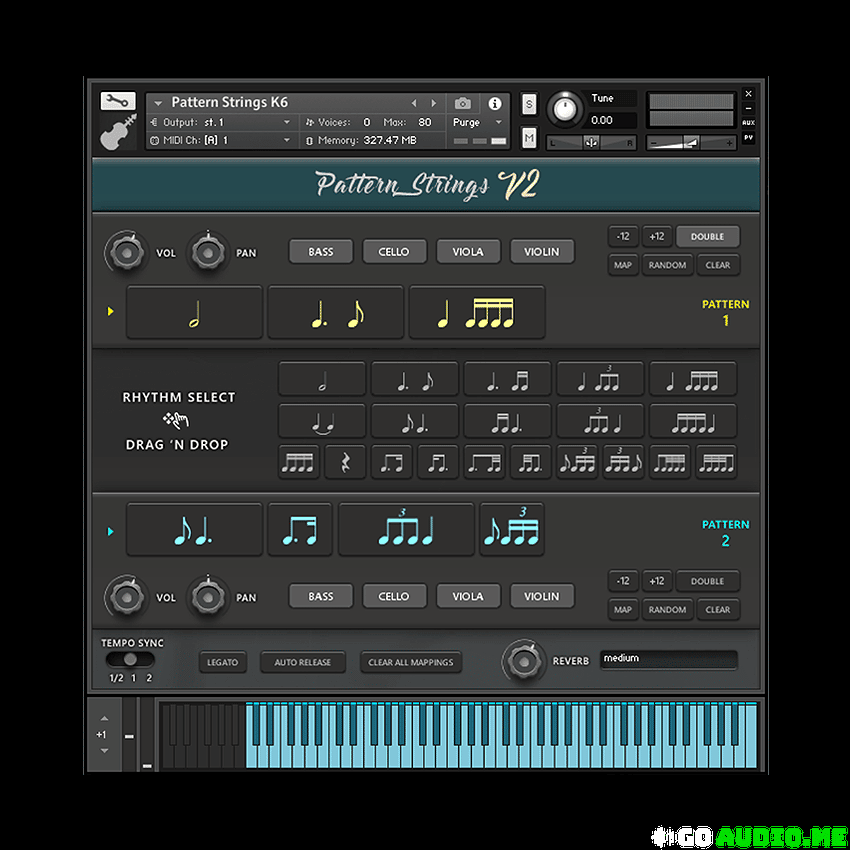850x850 pixels.
Task: Disable DOUBLE for Pattern 1
Action: (x=707, y=237)
